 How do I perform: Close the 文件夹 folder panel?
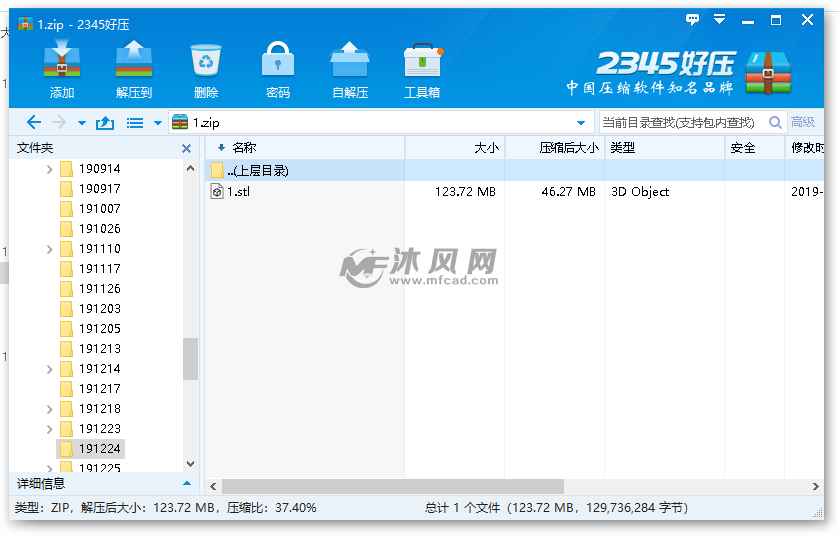[x=186, y=148]
